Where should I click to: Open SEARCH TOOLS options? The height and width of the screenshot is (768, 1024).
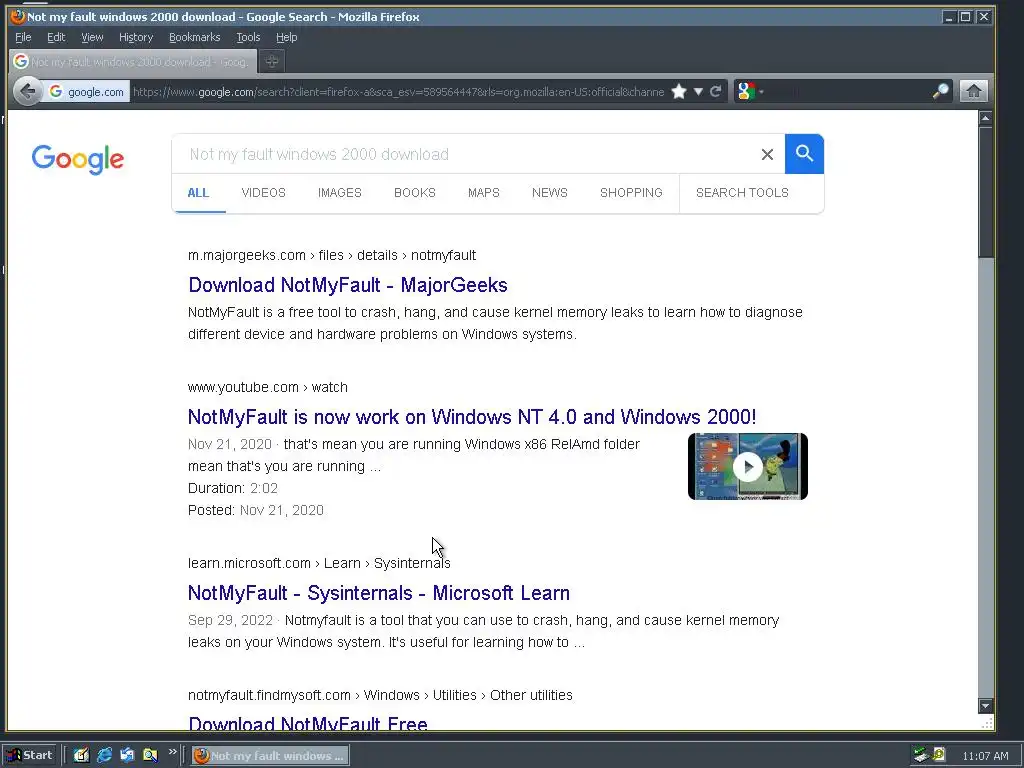pos(742,193)
